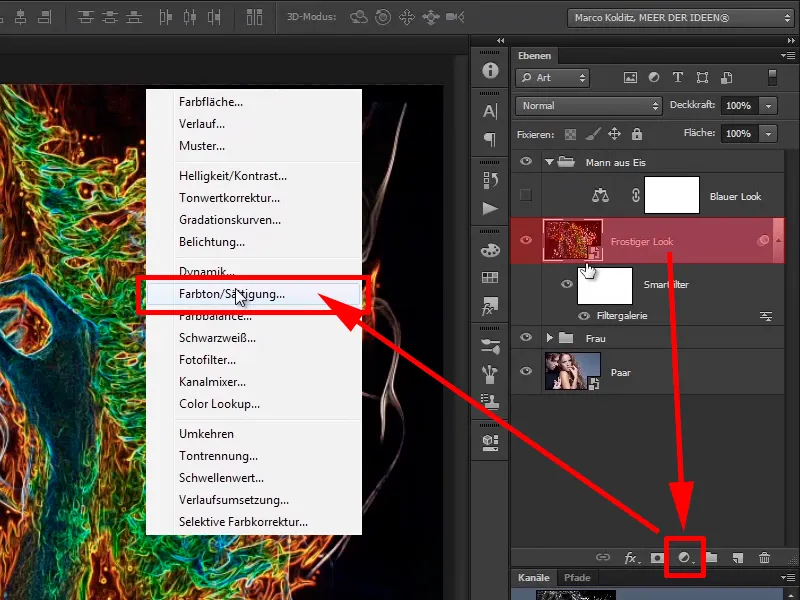Open the Brush panel icon
800x600 pixels.
(490, 374)
